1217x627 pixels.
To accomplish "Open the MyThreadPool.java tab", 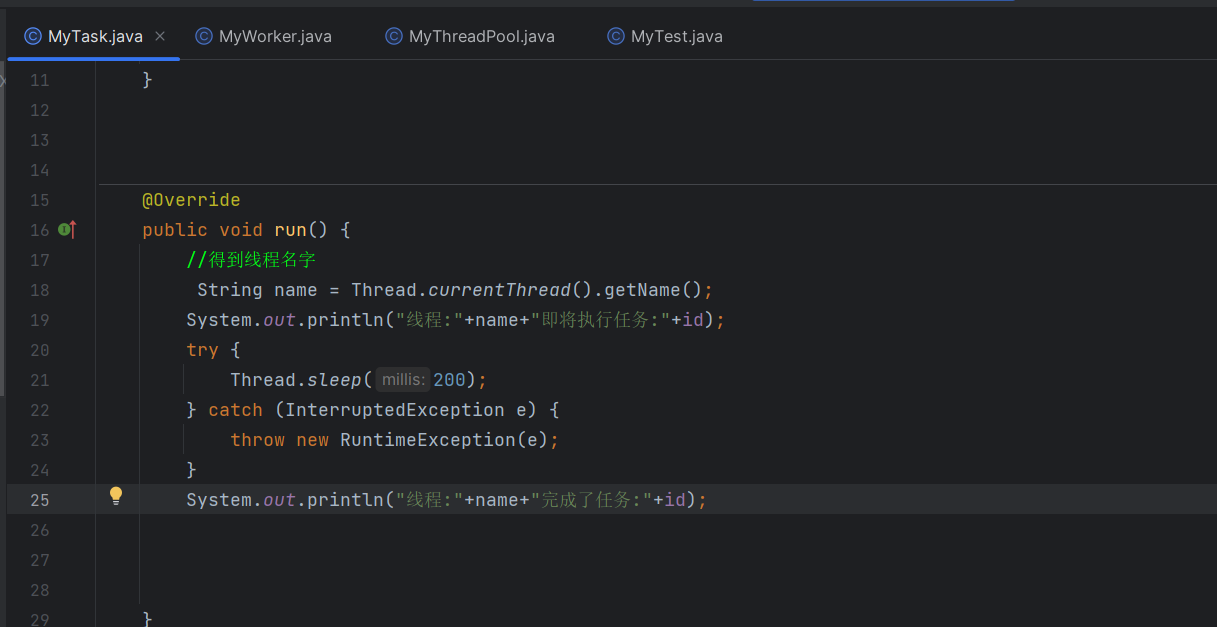I will click(x=481, y=37).
